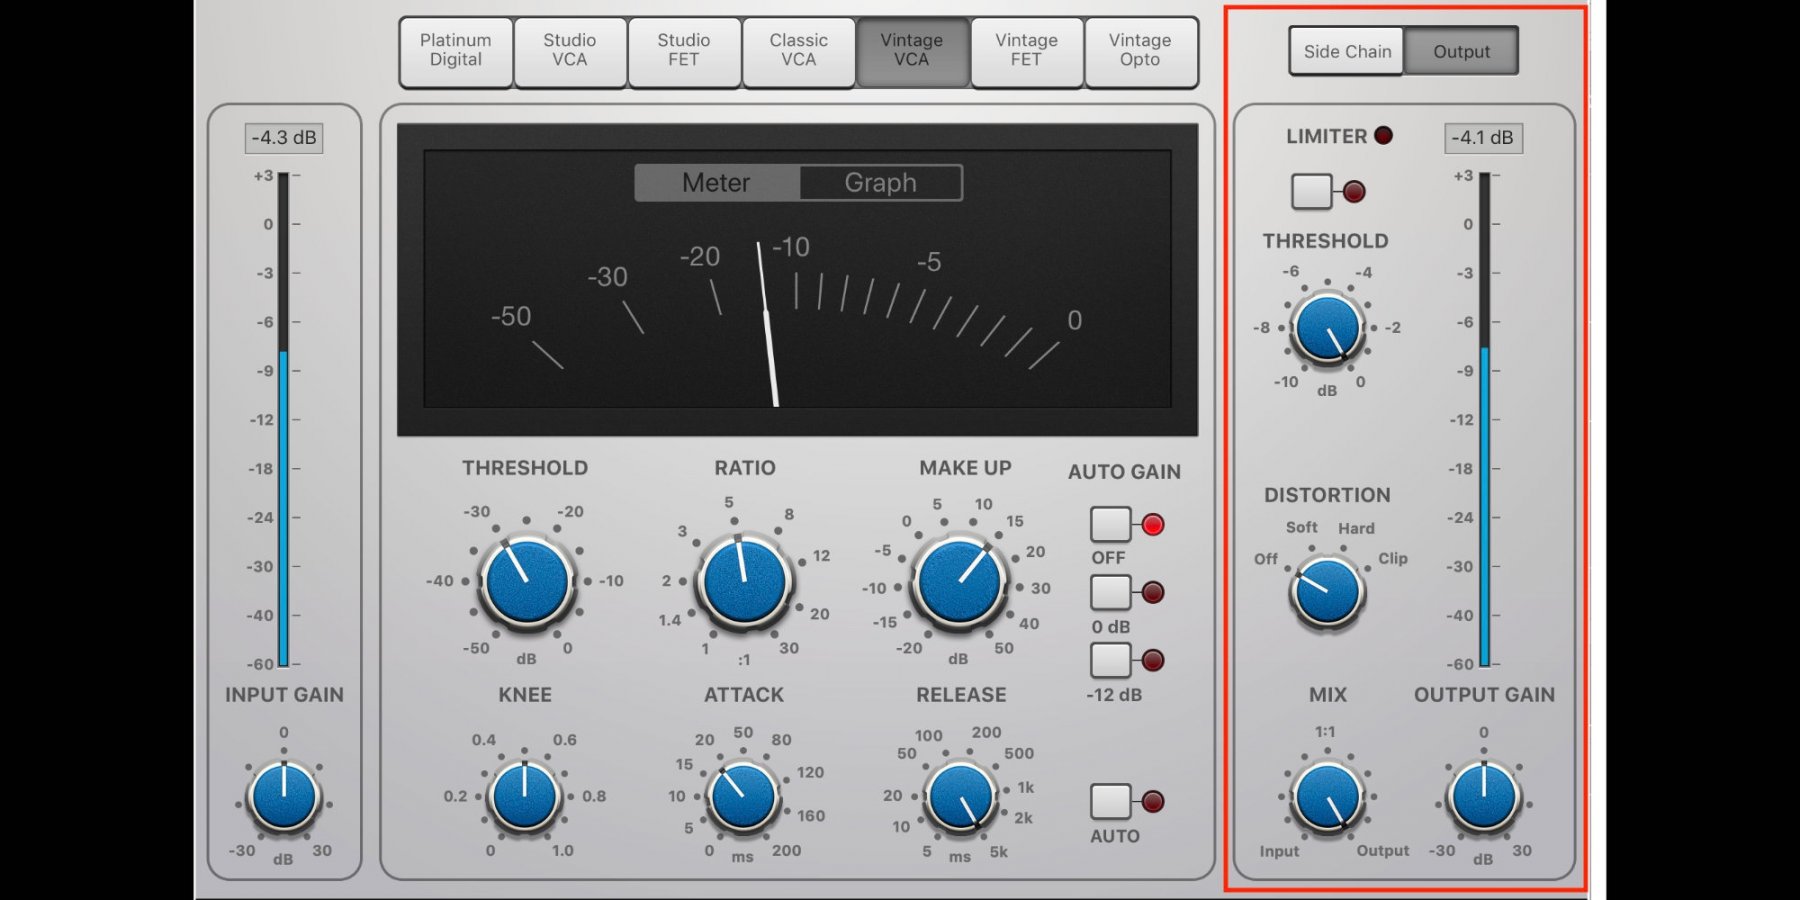Enable the Limiter toggle button
The height and width of the screenshot is (900, 1800).
point(1311,191)
